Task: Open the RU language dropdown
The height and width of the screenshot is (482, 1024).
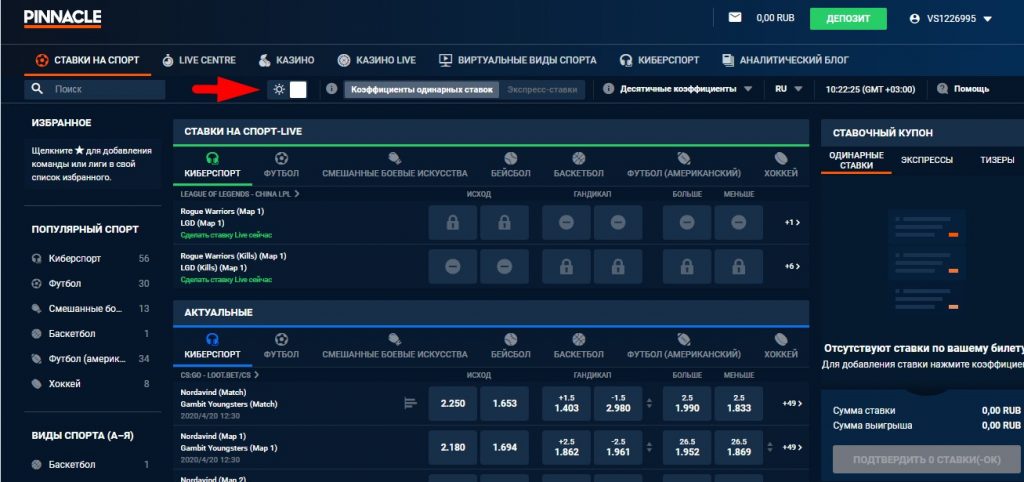Action: point(789,89)
